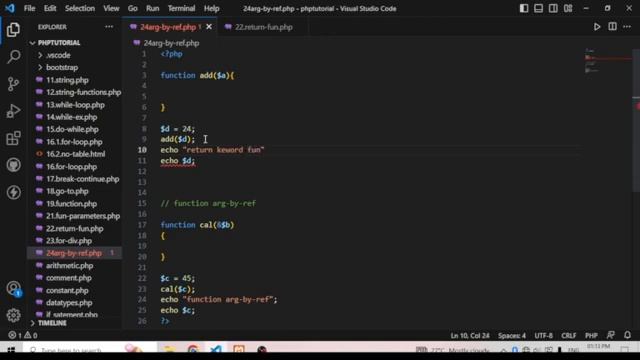The image size is (640, 360).
Task: Click Ln 10, Col 24 status entry
Action: (x=470, y=336)
